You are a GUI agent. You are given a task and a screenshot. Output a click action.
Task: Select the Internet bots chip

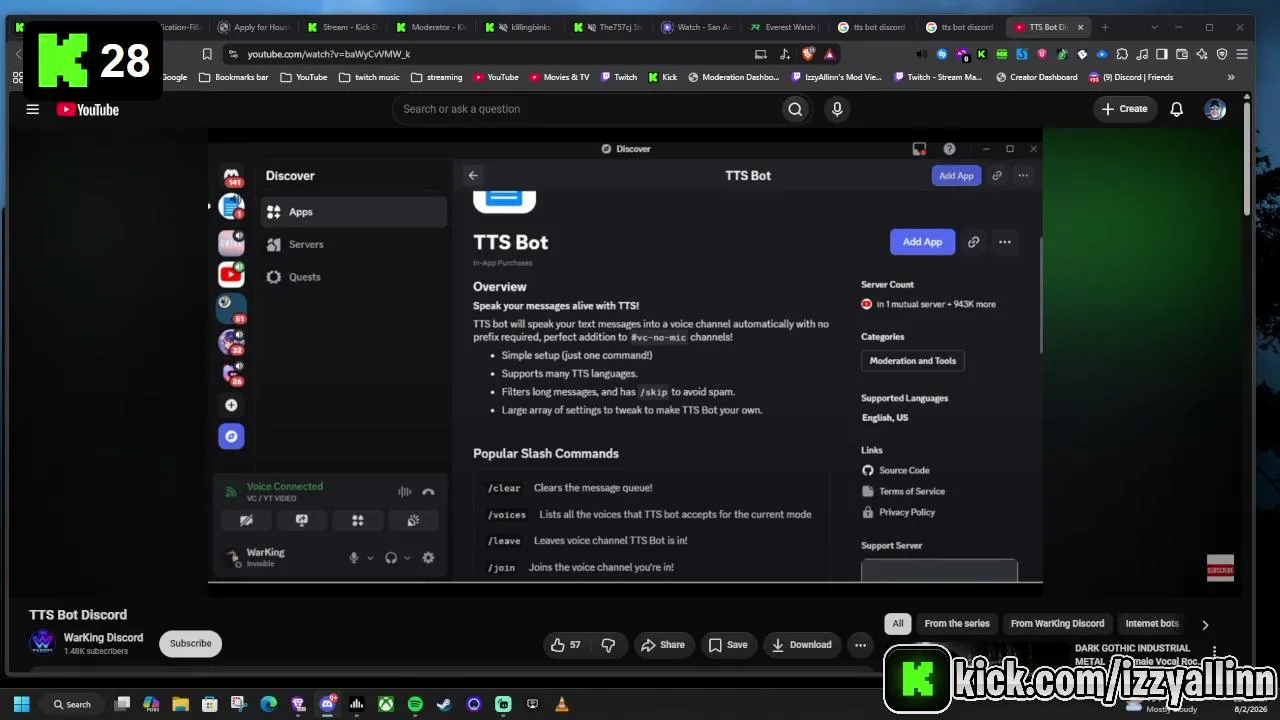click(1152, 623)
